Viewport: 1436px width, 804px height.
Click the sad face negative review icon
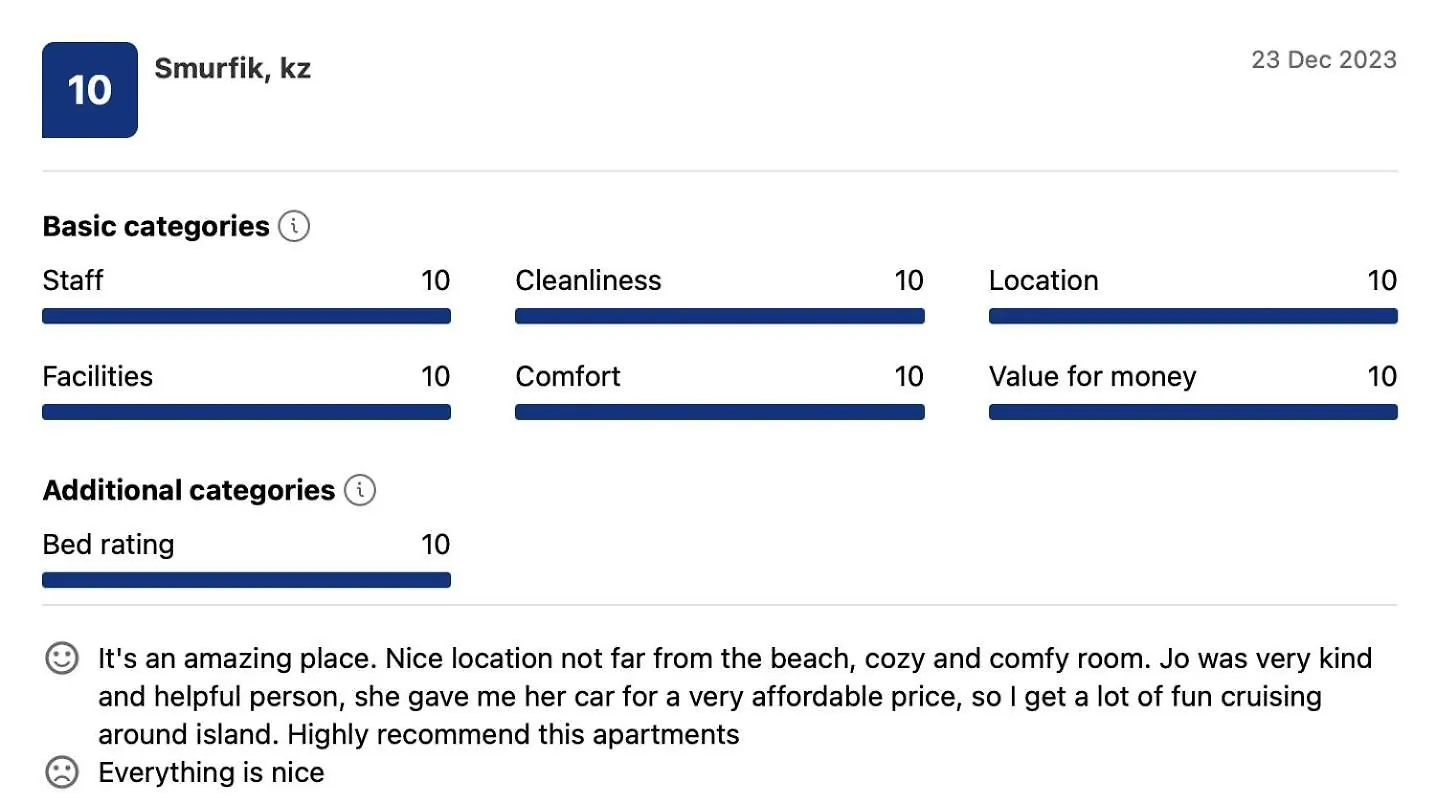click(62, 773)
